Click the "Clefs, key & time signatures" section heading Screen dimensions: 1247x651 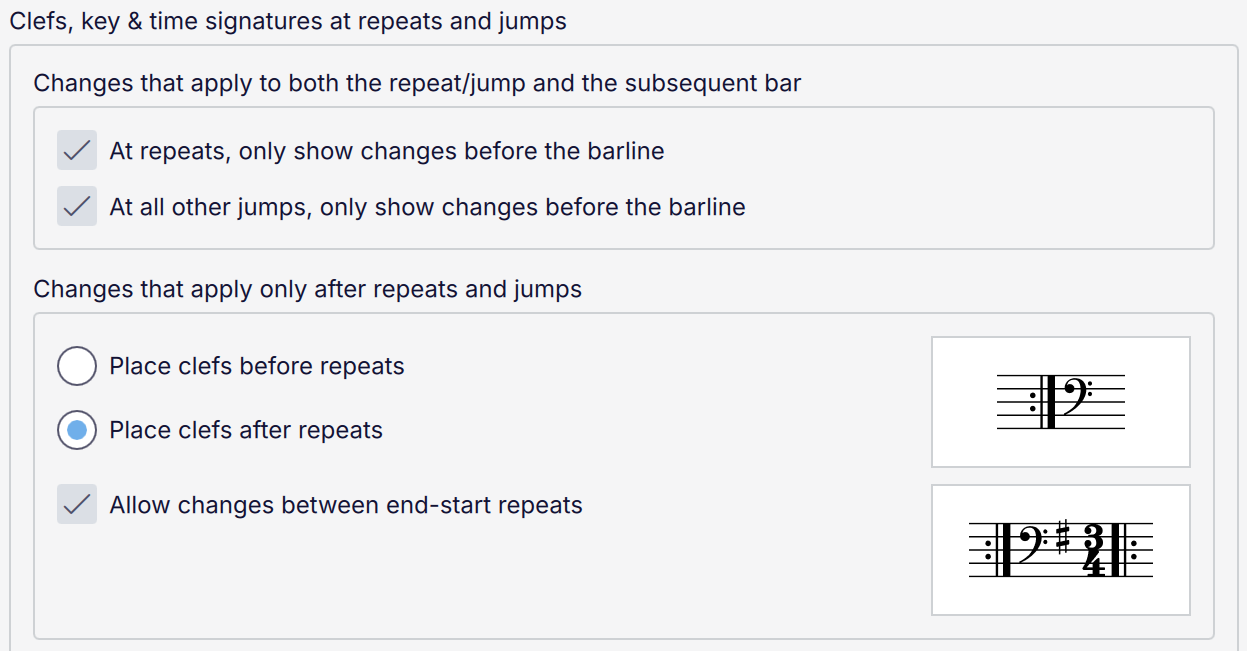[288, 21]
